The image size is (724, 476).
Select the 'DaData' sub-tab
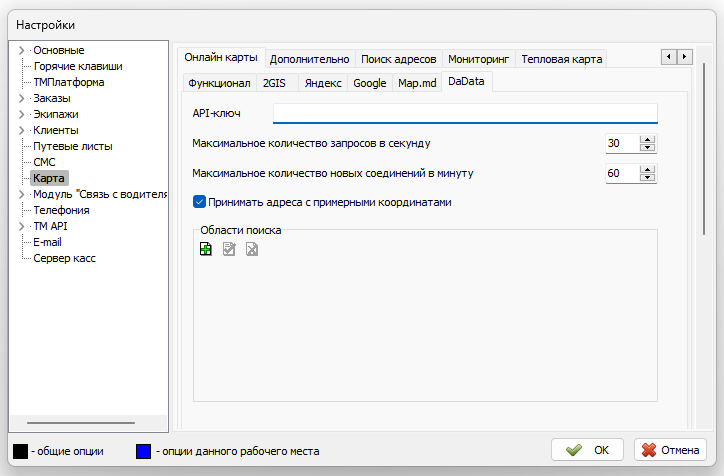[466, 82]
